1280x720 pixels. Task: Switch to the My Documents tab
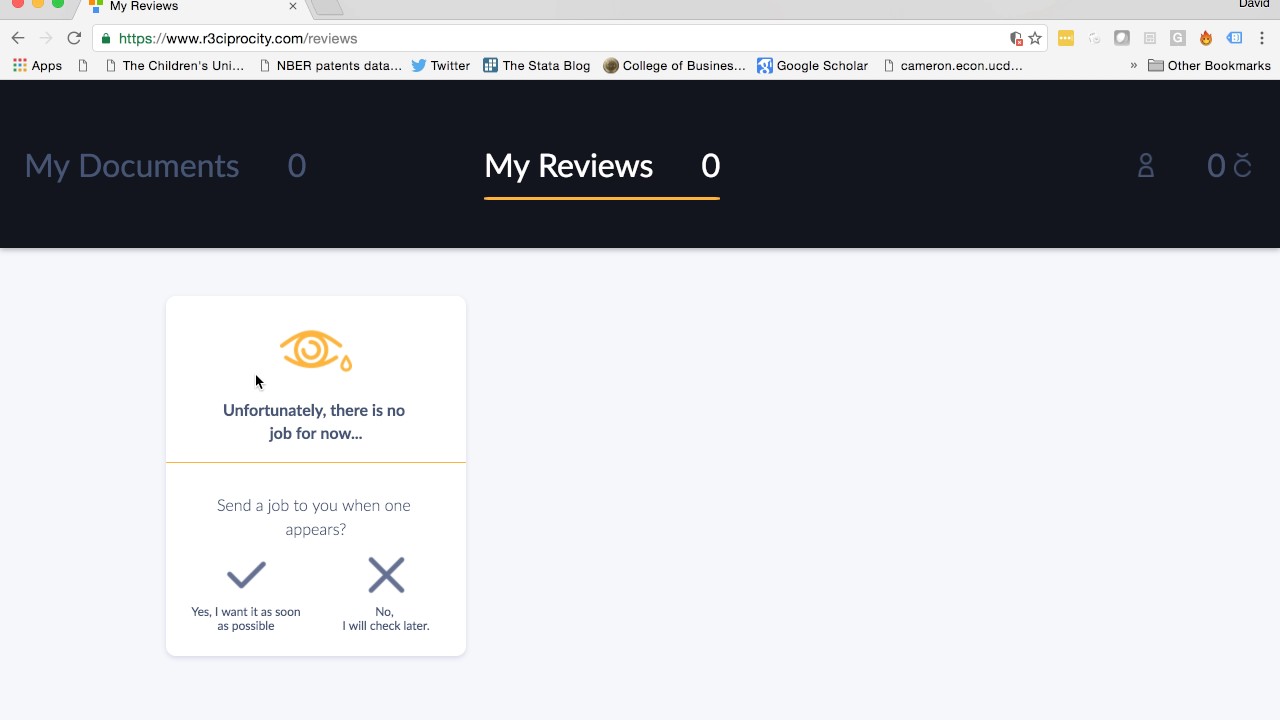pos(132,165)
